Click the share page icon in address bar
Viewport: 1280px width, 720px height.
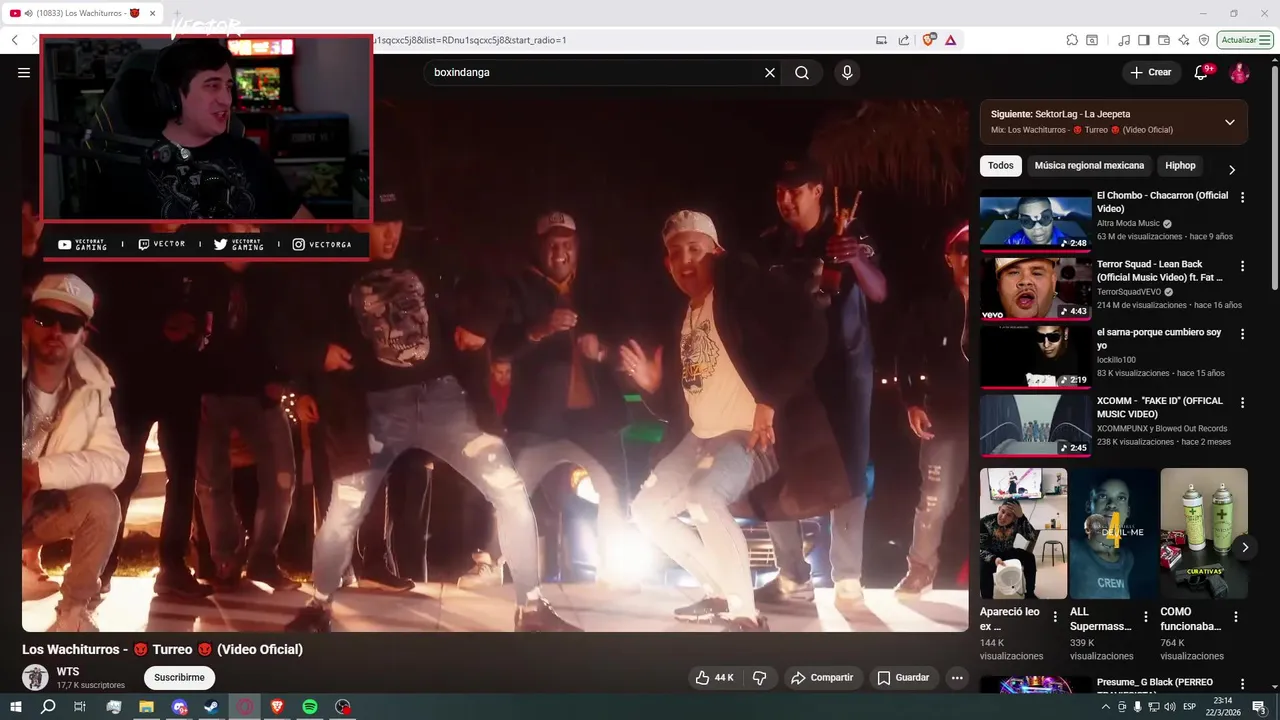pyautogui.click(x=904, y=40)
